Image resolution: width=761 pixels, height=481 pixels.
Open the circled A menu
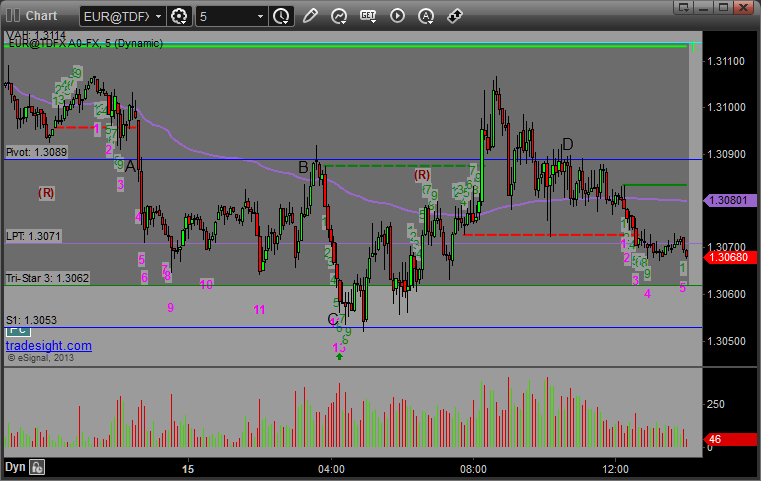[426, 16]
